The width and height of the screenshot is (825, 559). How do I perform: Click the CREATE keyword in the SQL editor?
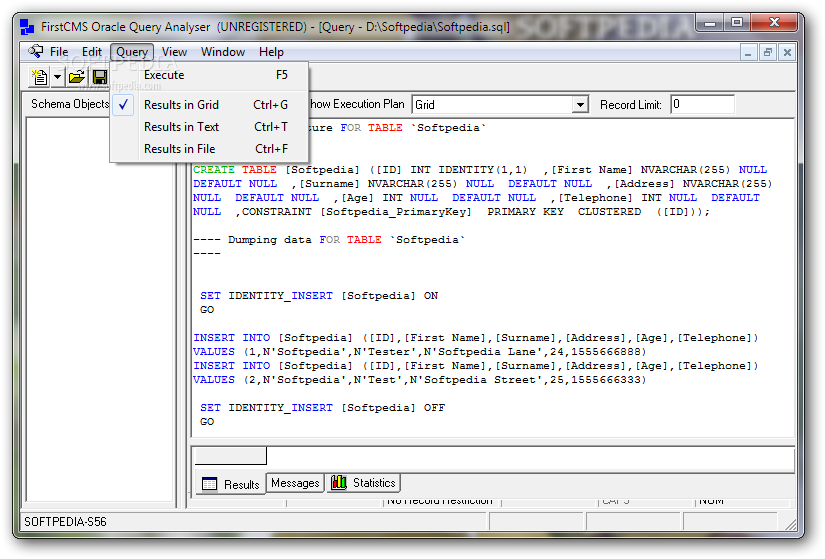point(214,169)
